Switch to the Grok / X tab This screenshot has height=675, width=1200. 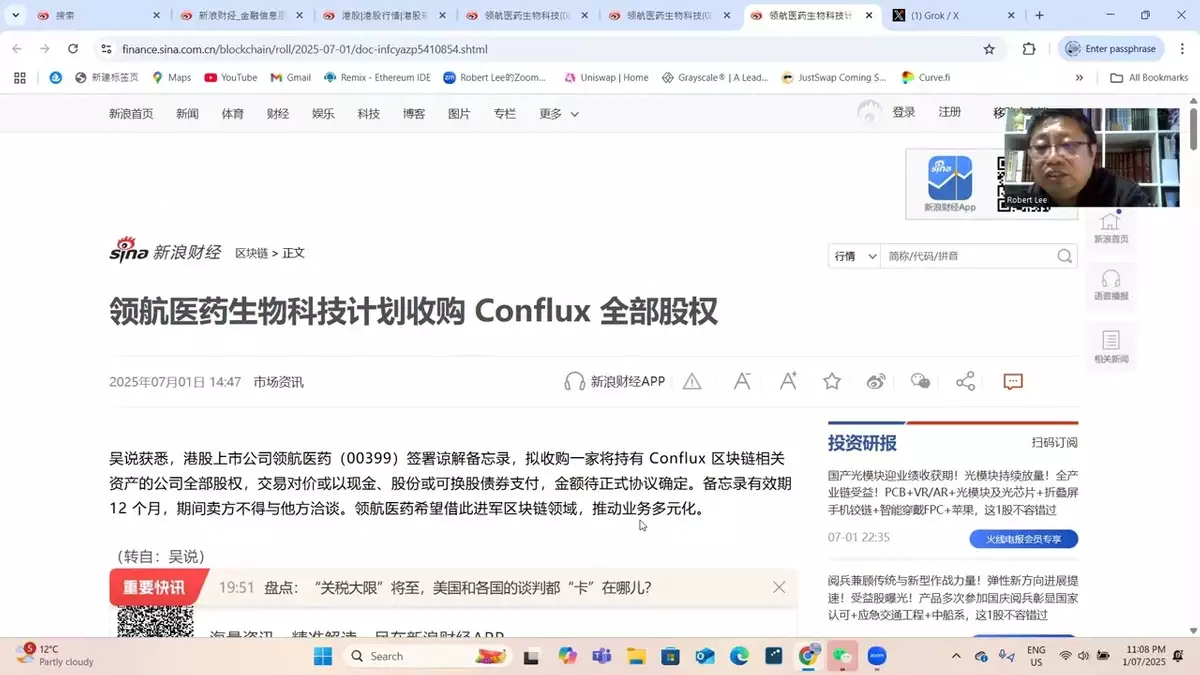pos(955,16)
